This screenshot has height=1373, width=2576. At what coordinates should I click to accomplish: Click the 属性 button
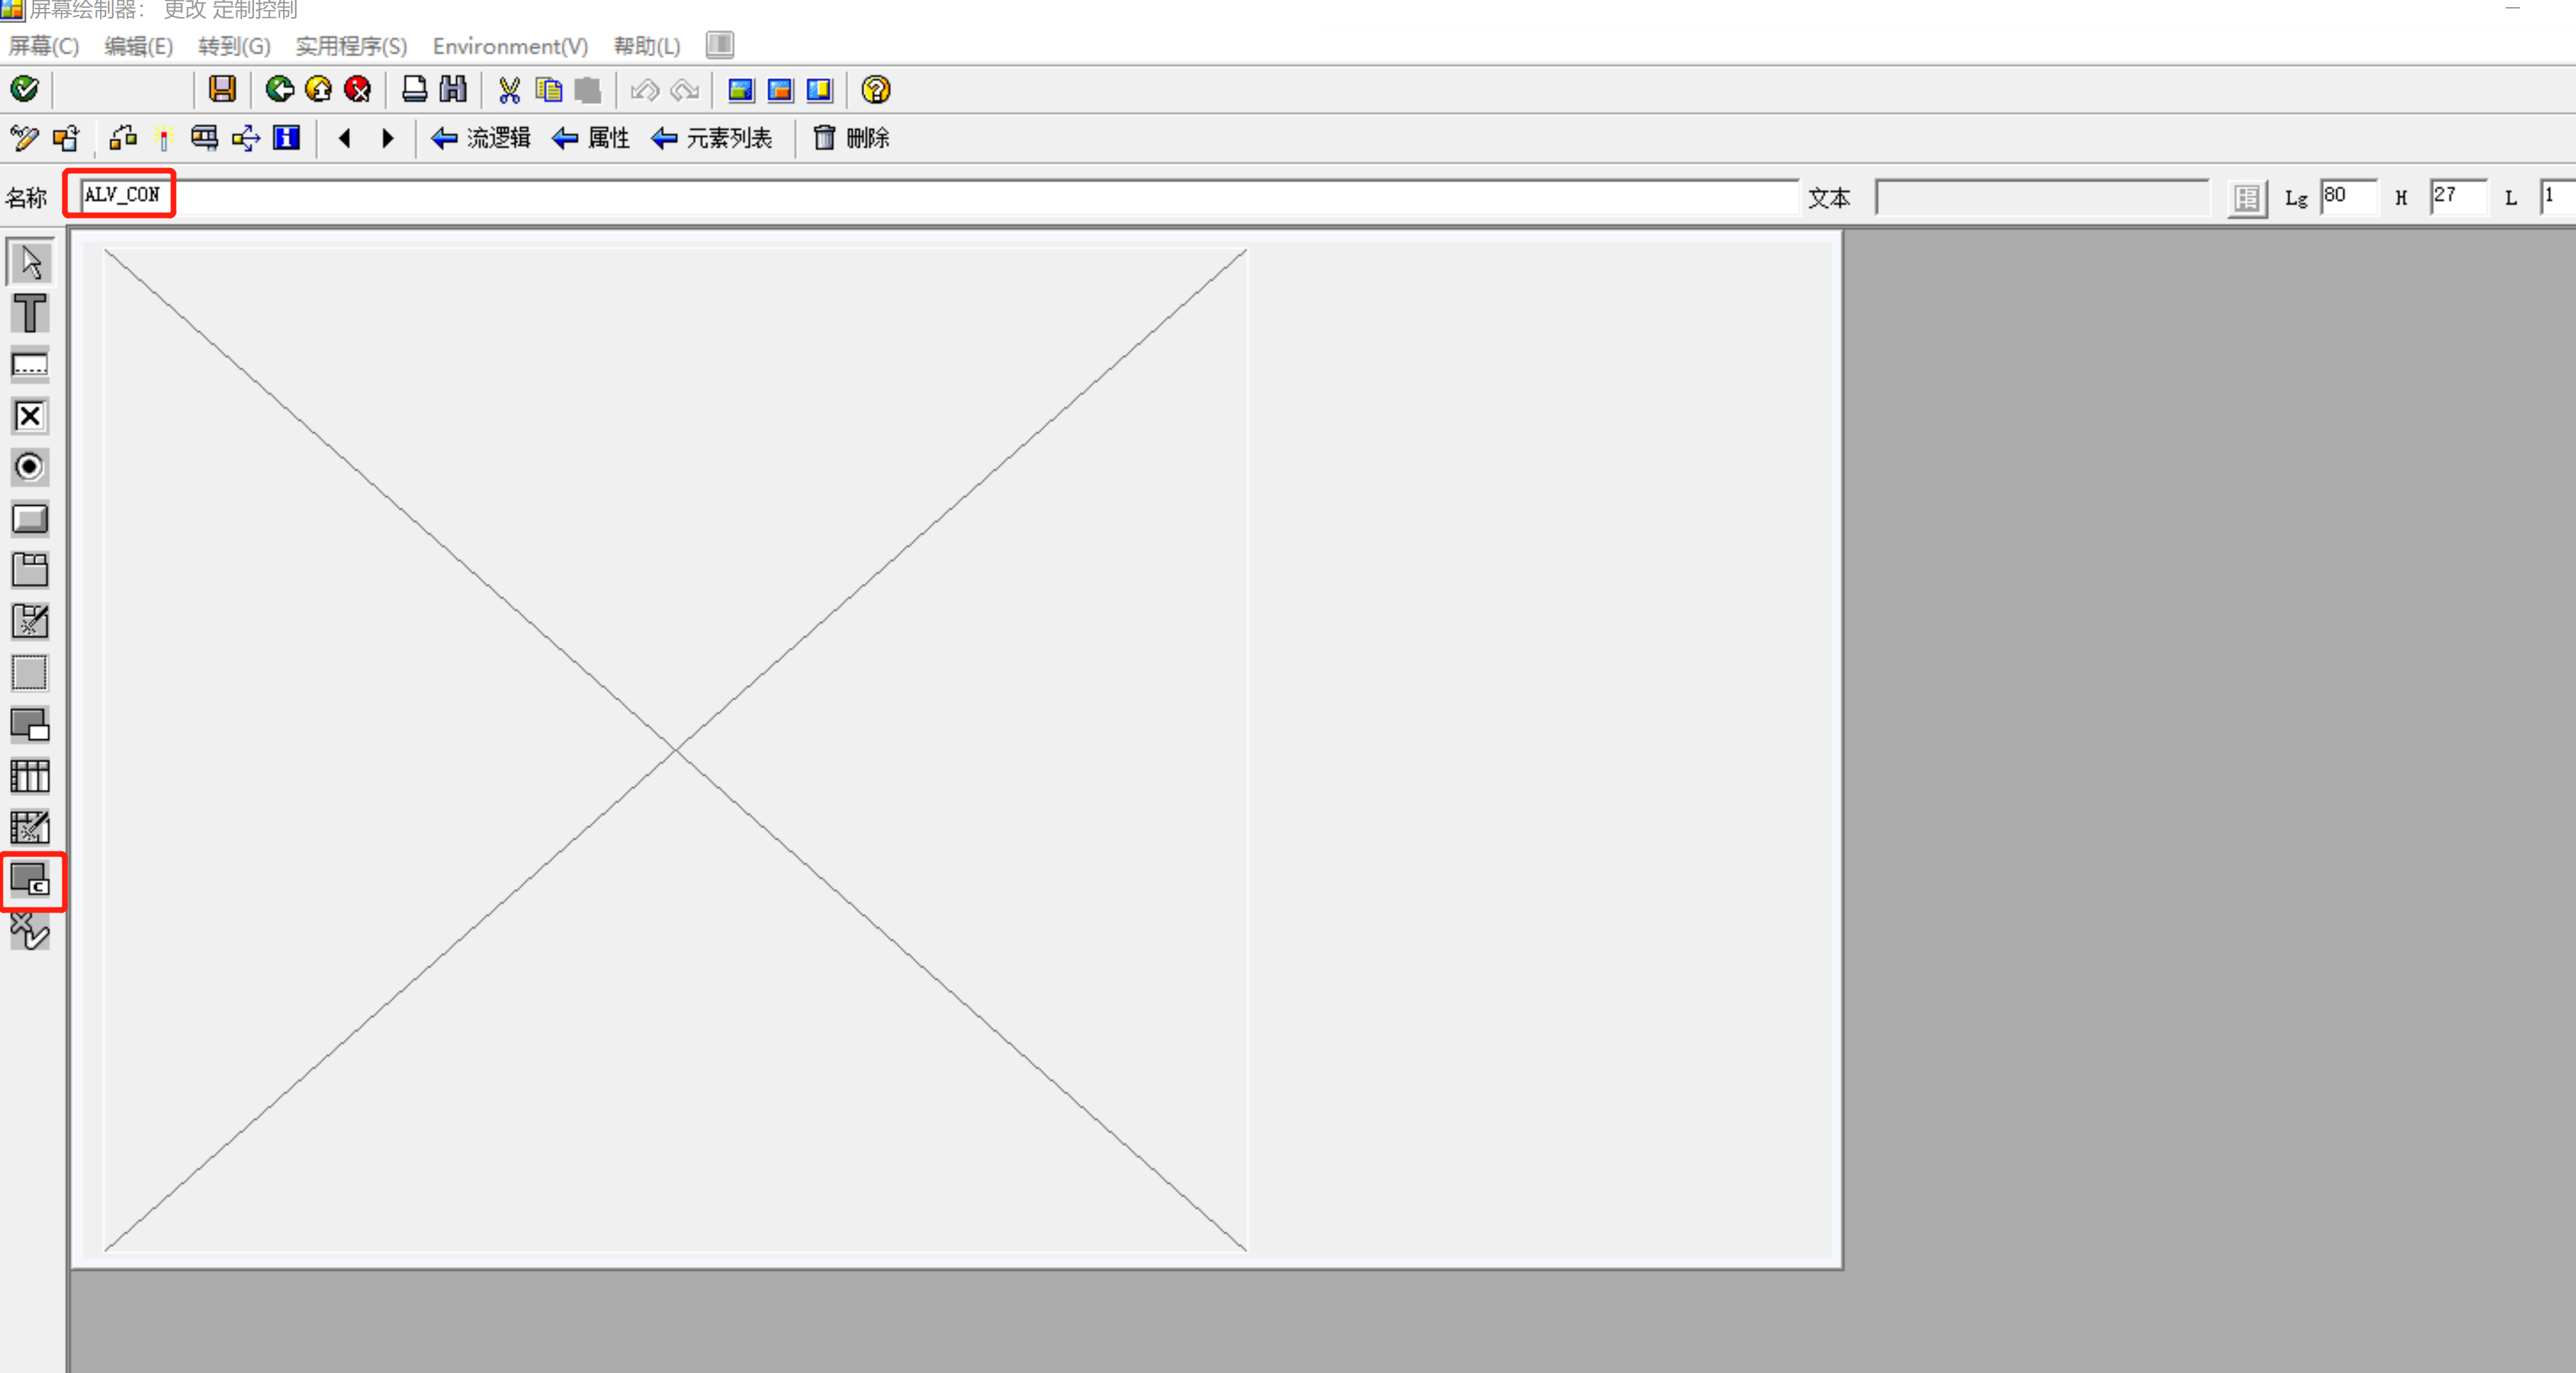coord(591,138)
